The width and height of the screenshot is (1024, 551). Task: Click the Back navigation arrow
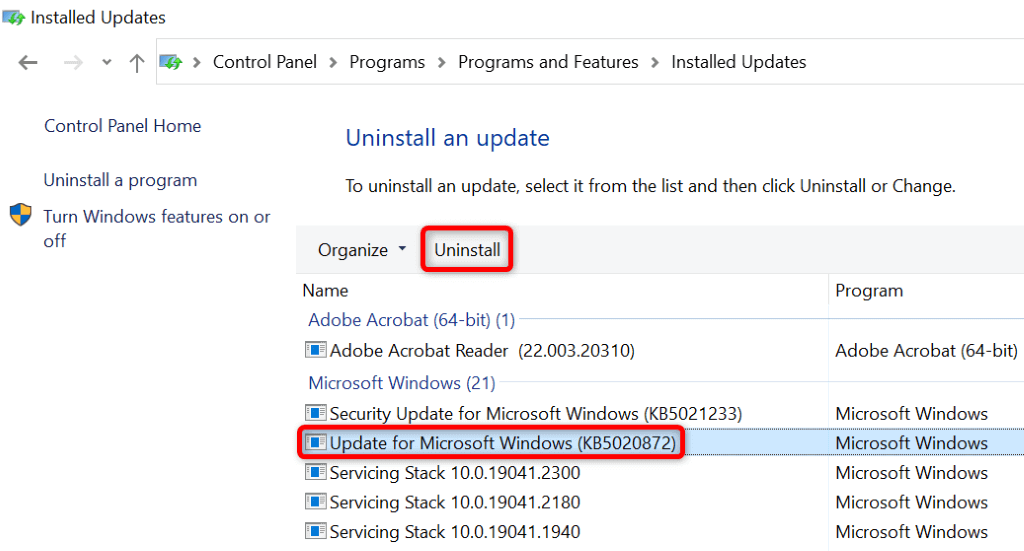pos(28,62)
